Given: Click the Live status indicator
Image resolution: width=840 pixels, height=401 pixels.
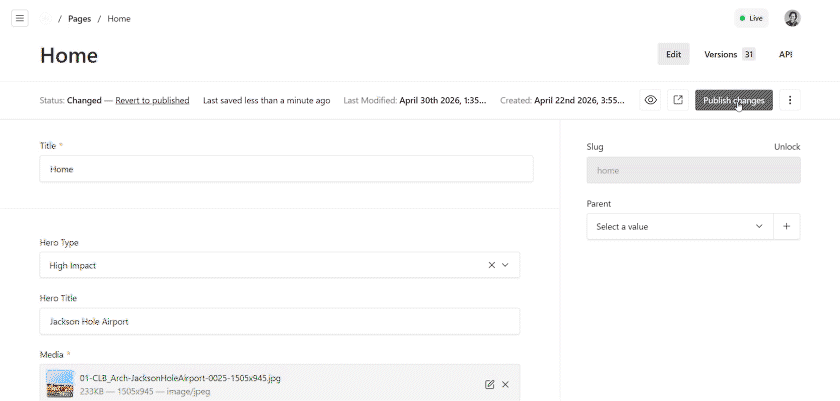Looking at the screenshot, I should 751,18.
